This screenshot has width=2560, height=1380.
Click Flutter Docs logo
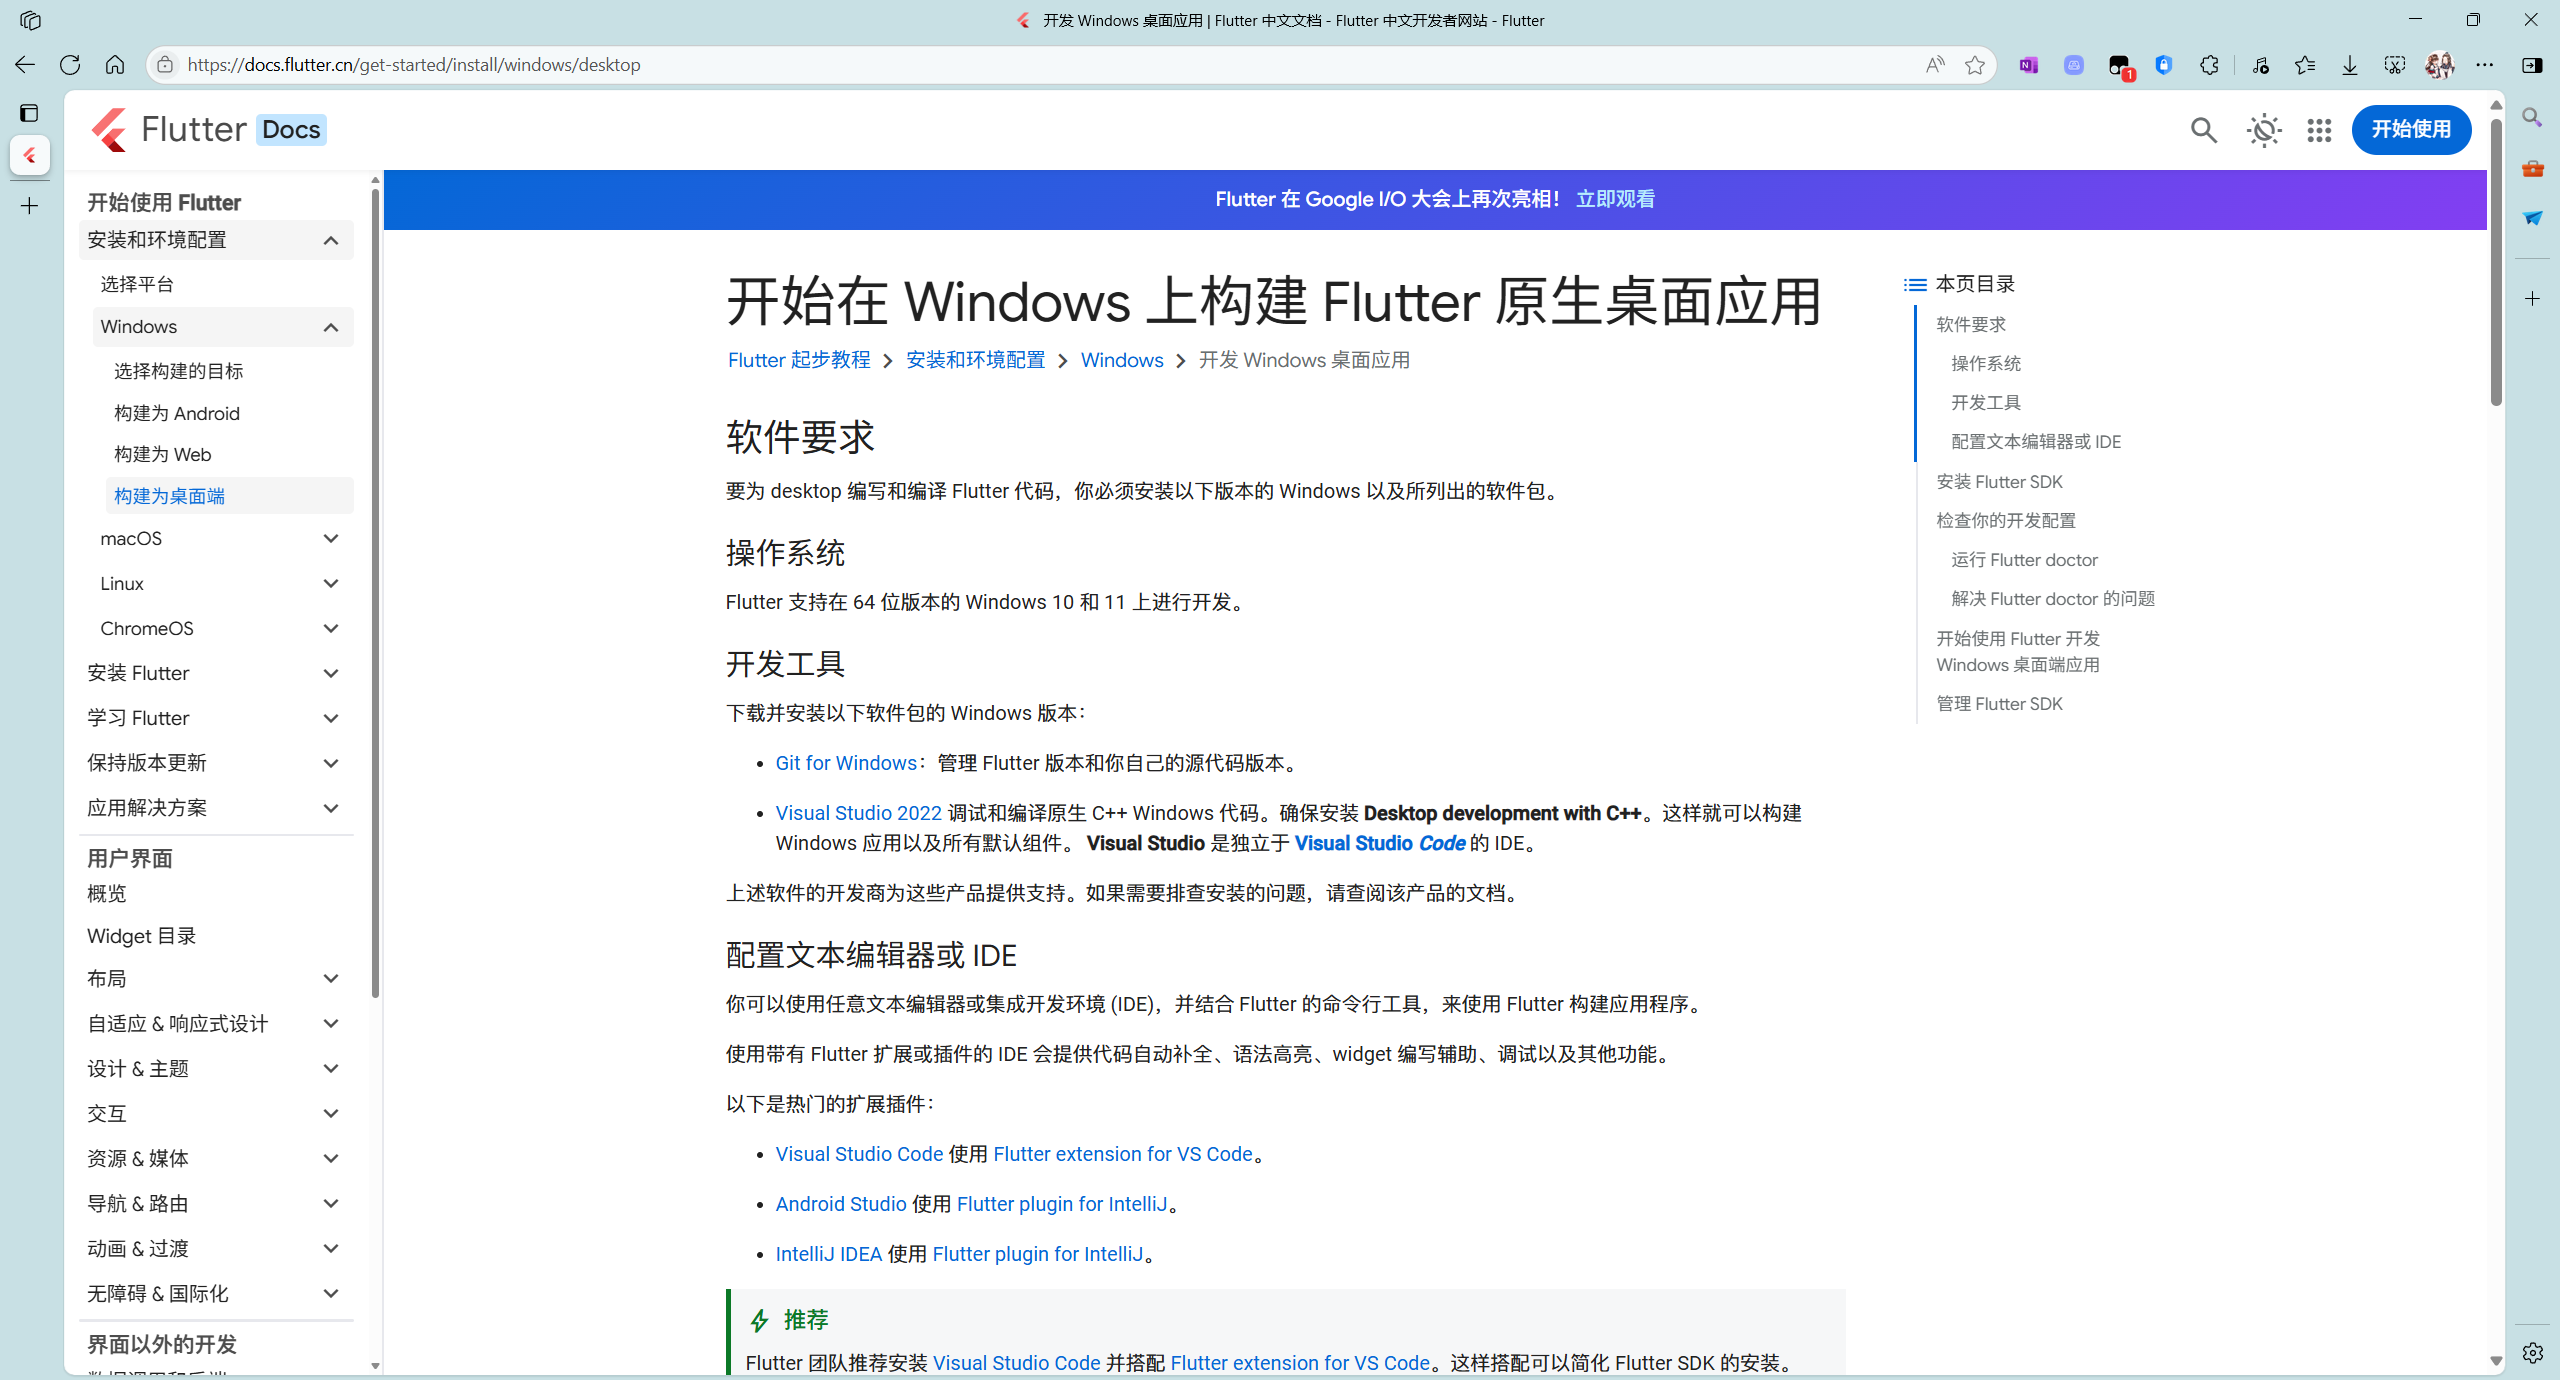(208, 130)
